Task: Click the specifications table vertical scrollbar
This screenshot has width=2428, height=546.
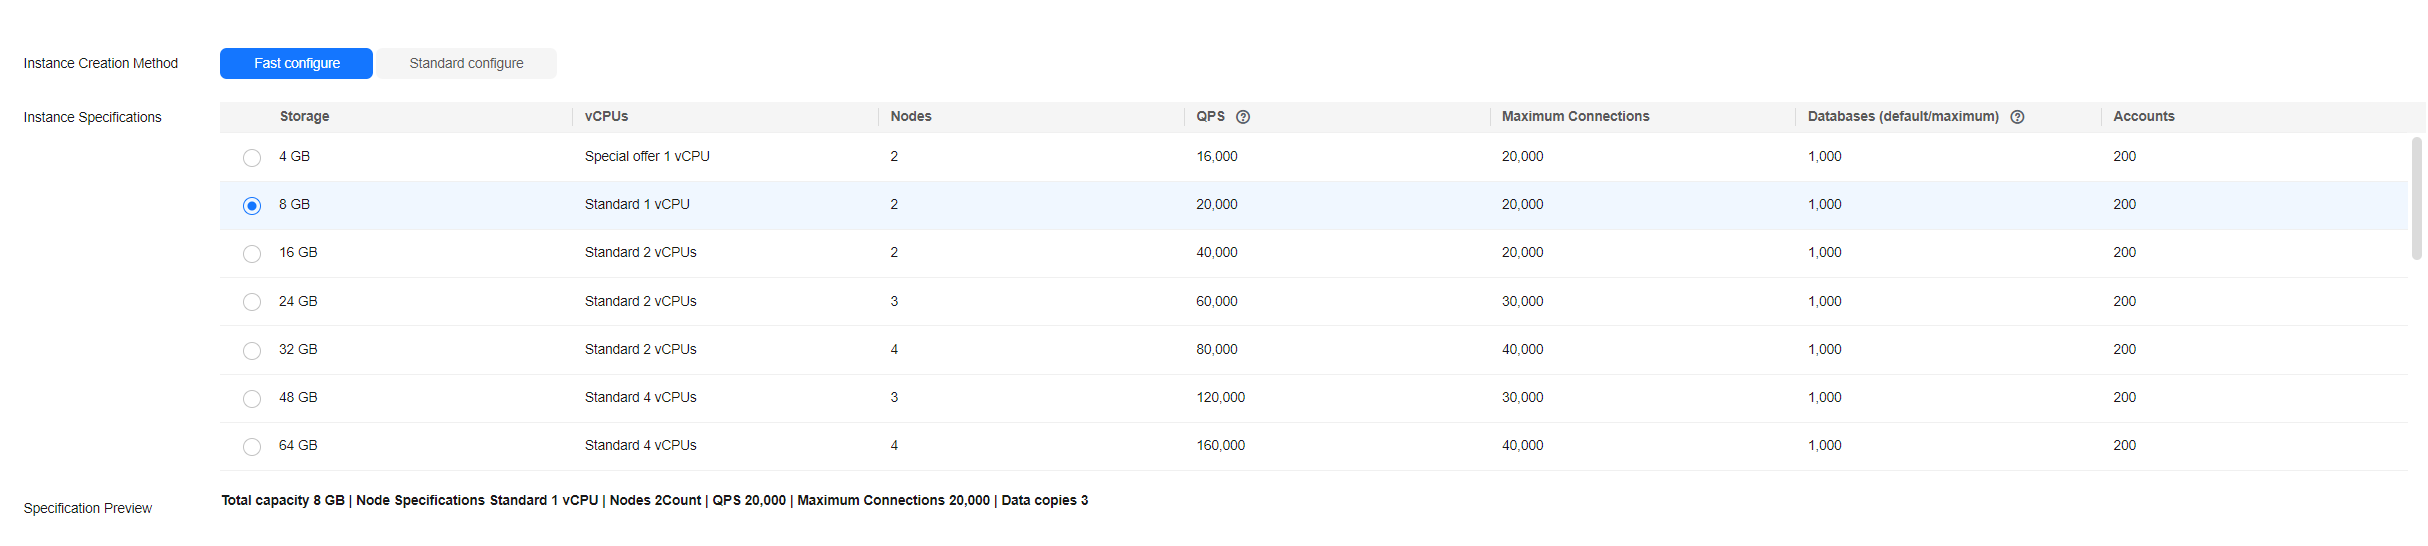Action: coord(2417,198)
